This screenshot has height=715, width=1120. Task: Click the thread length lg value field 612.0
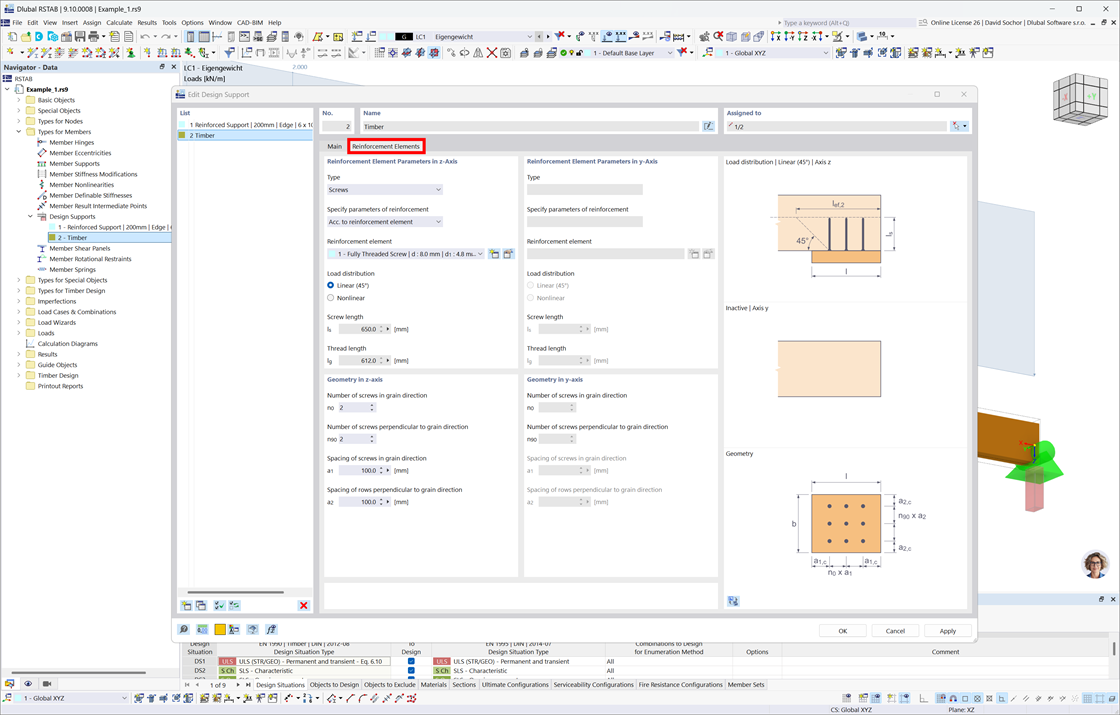tap(359, 361)
